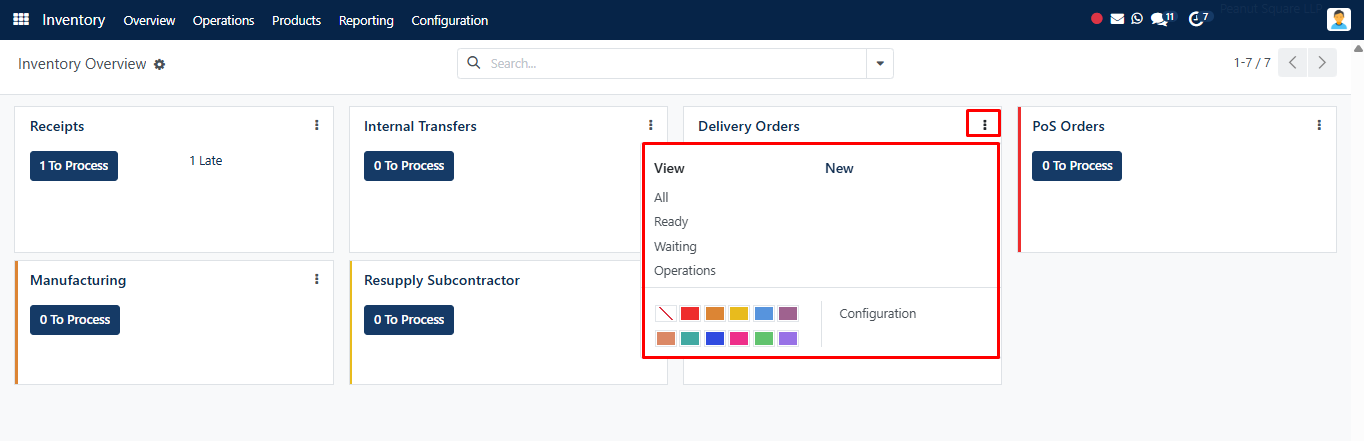The width and height of the screenshot is (1364, 441).
Task: Select Operations in the View list
Action: coord(685,271)
